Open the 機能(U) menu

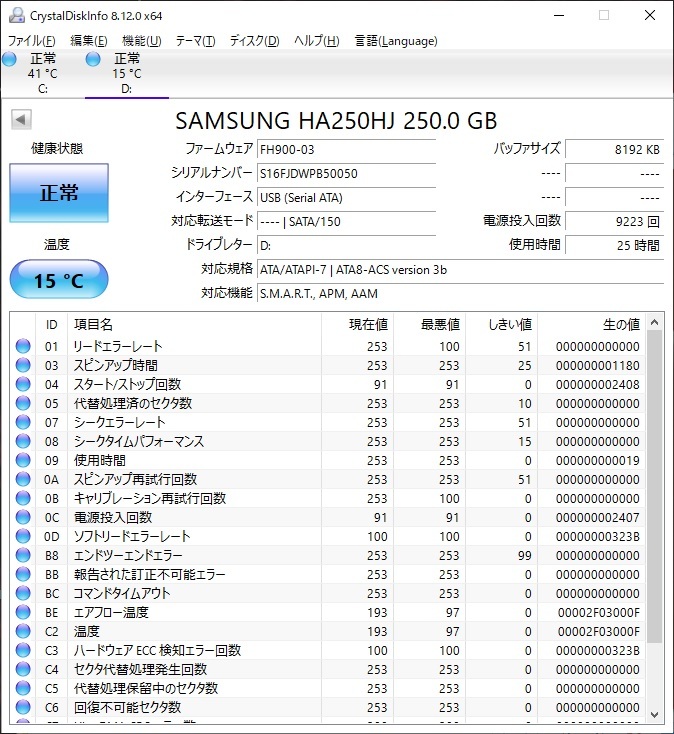[141, 41]
